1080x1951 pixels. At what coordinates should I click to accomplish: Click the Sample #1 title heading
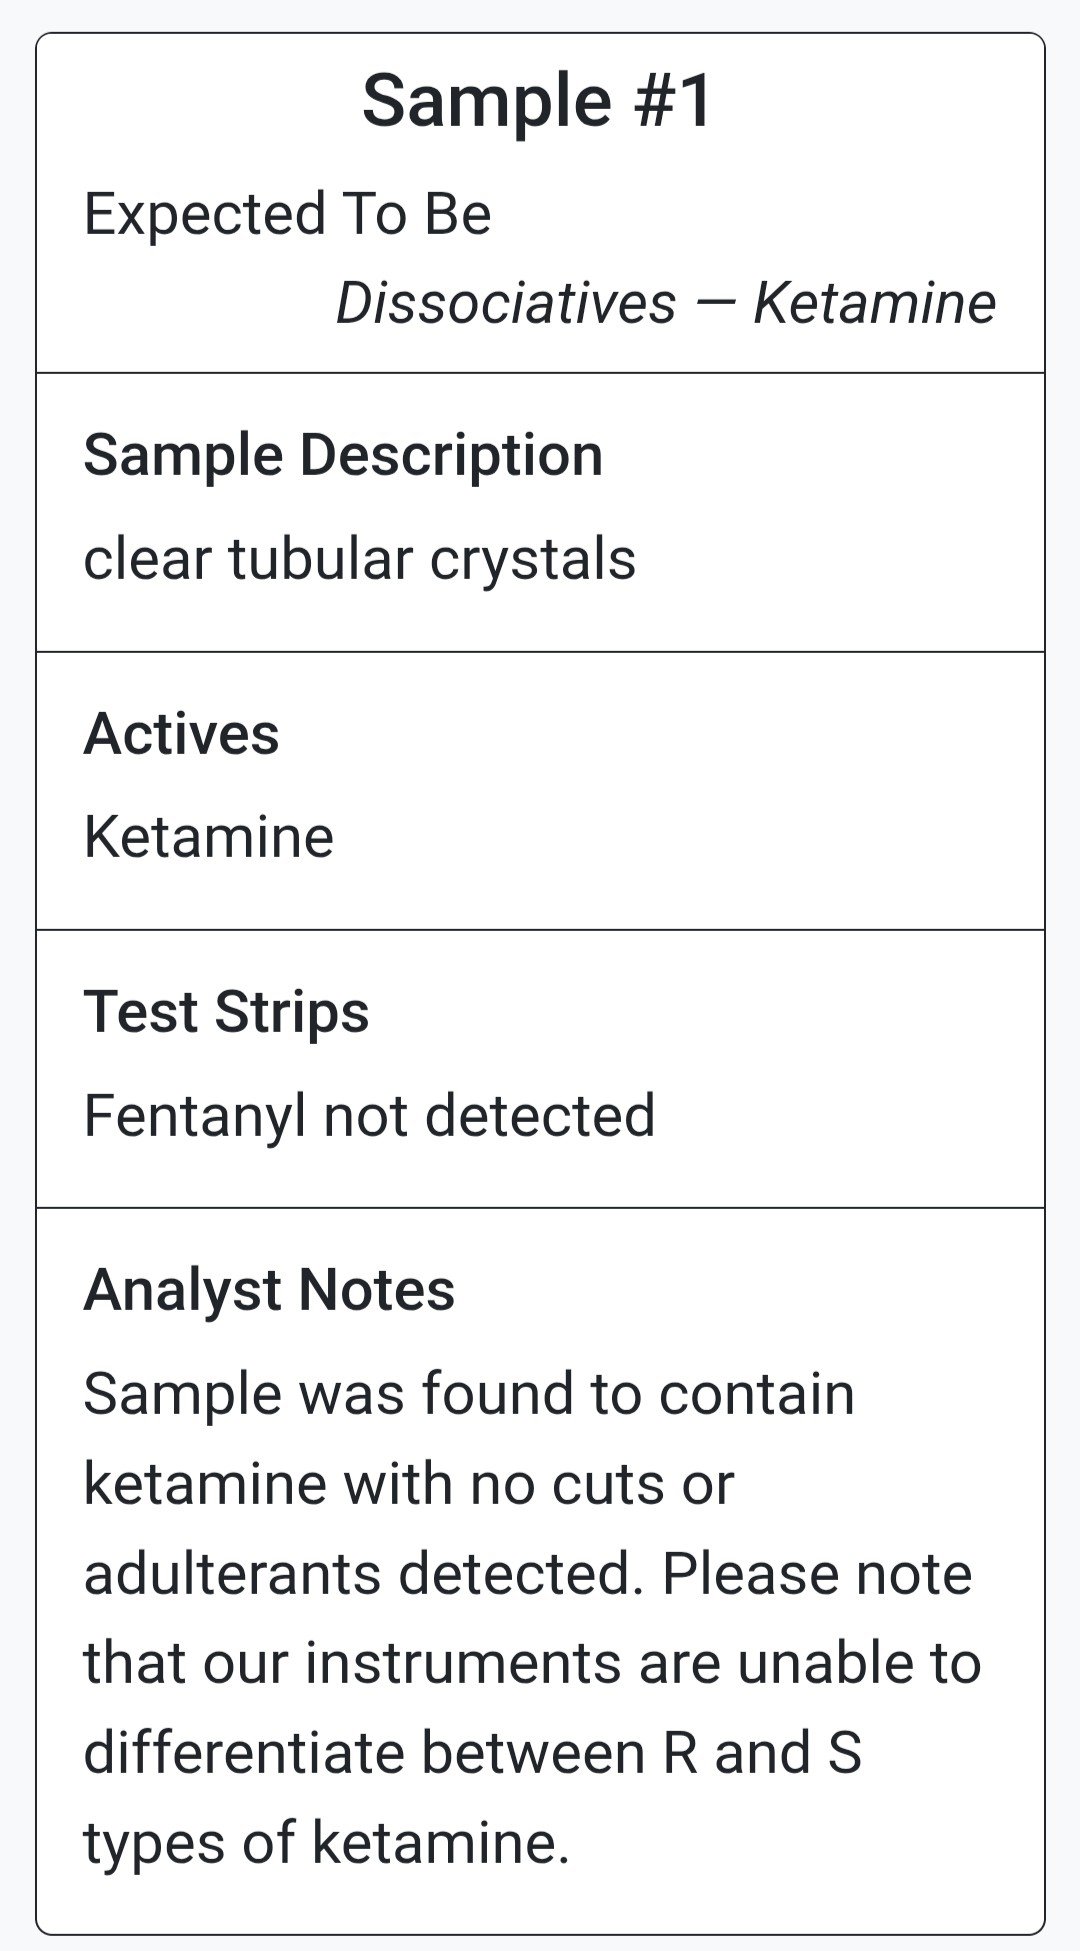pyautogui.click(x=538, y=101)
